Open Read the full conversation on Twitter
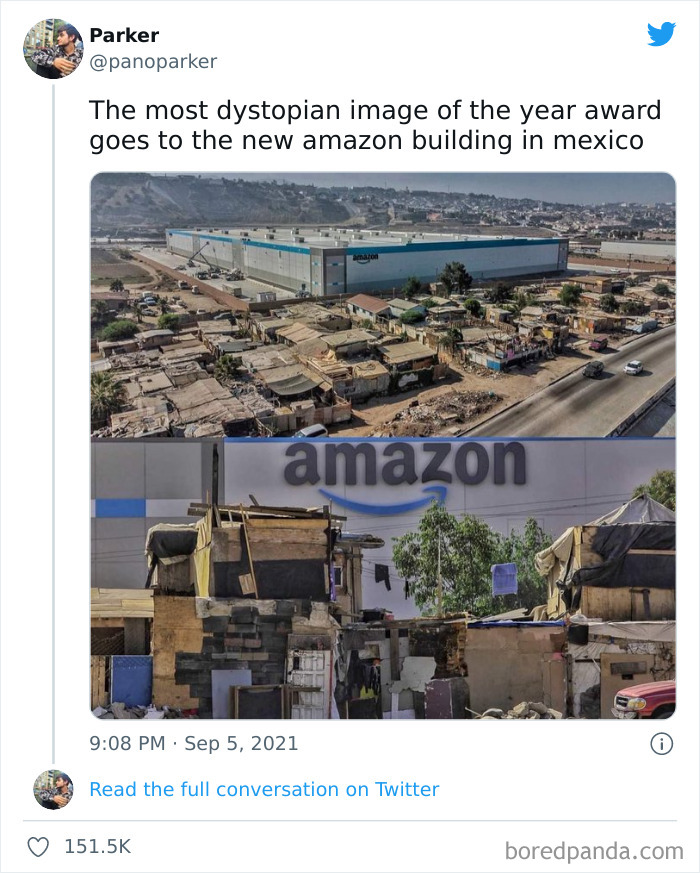 click(264, 789)
